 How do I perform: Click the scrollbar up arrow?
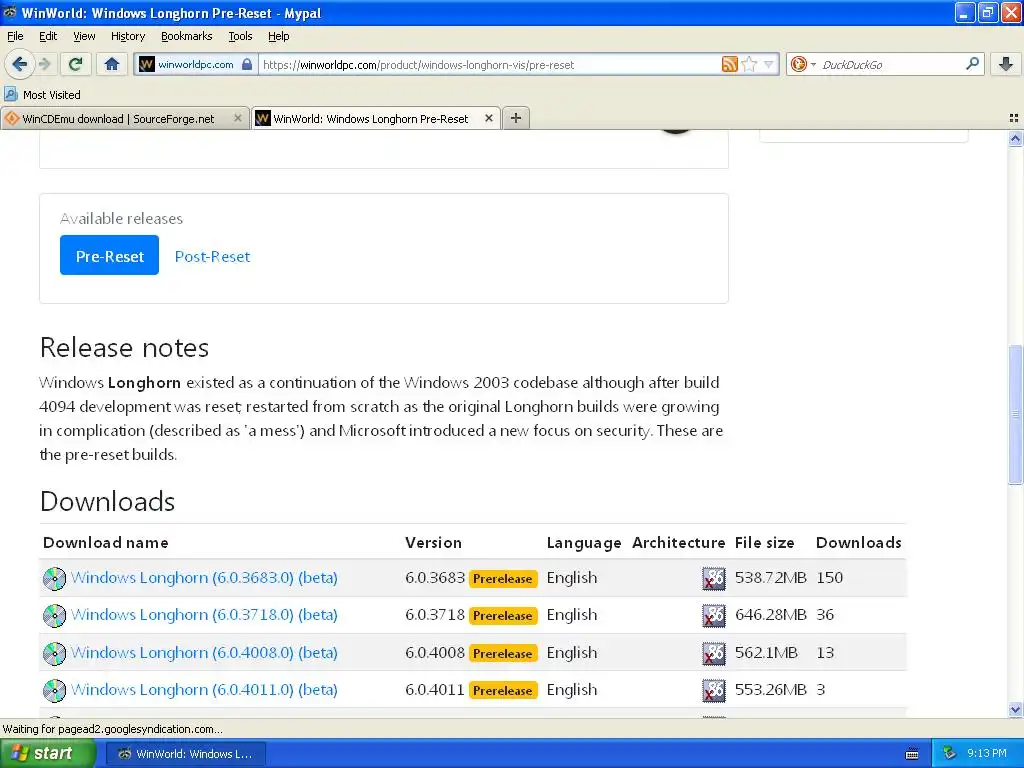click(x=1015, y=138)
